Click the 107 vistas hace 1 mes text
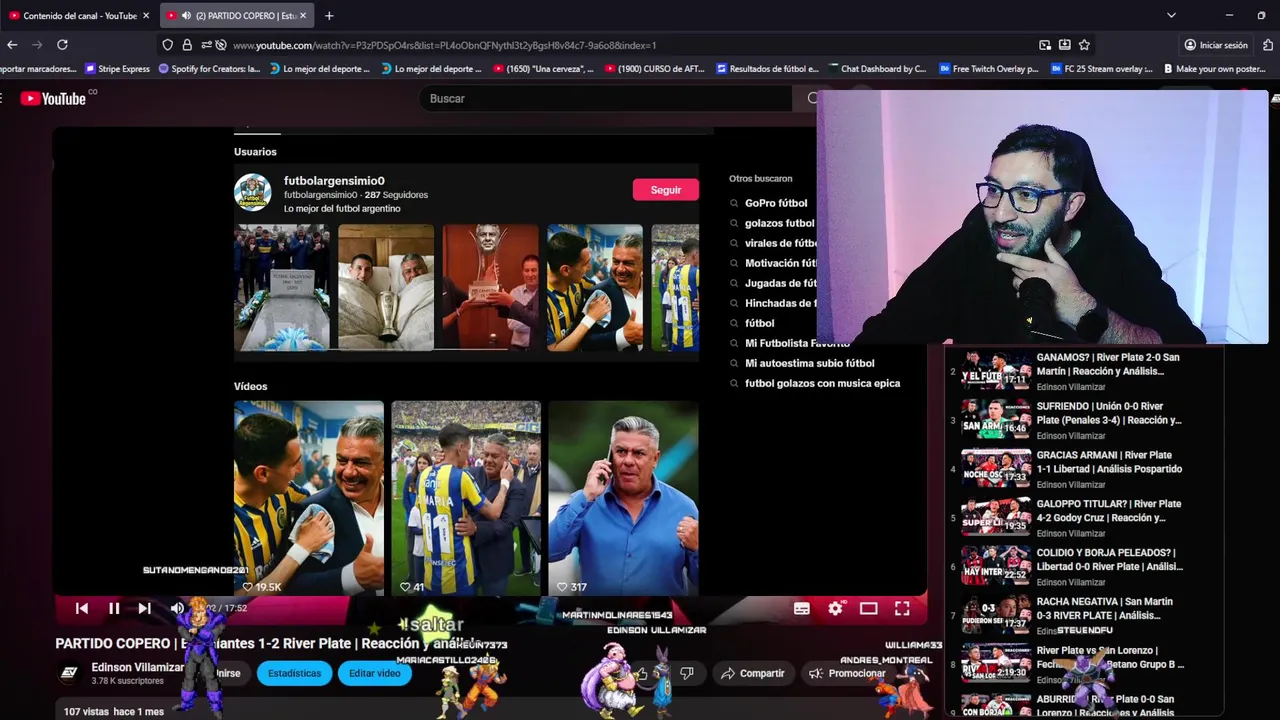Image resolution: width=1280 pixels, height=720 pixels. [x=113, y=712]
